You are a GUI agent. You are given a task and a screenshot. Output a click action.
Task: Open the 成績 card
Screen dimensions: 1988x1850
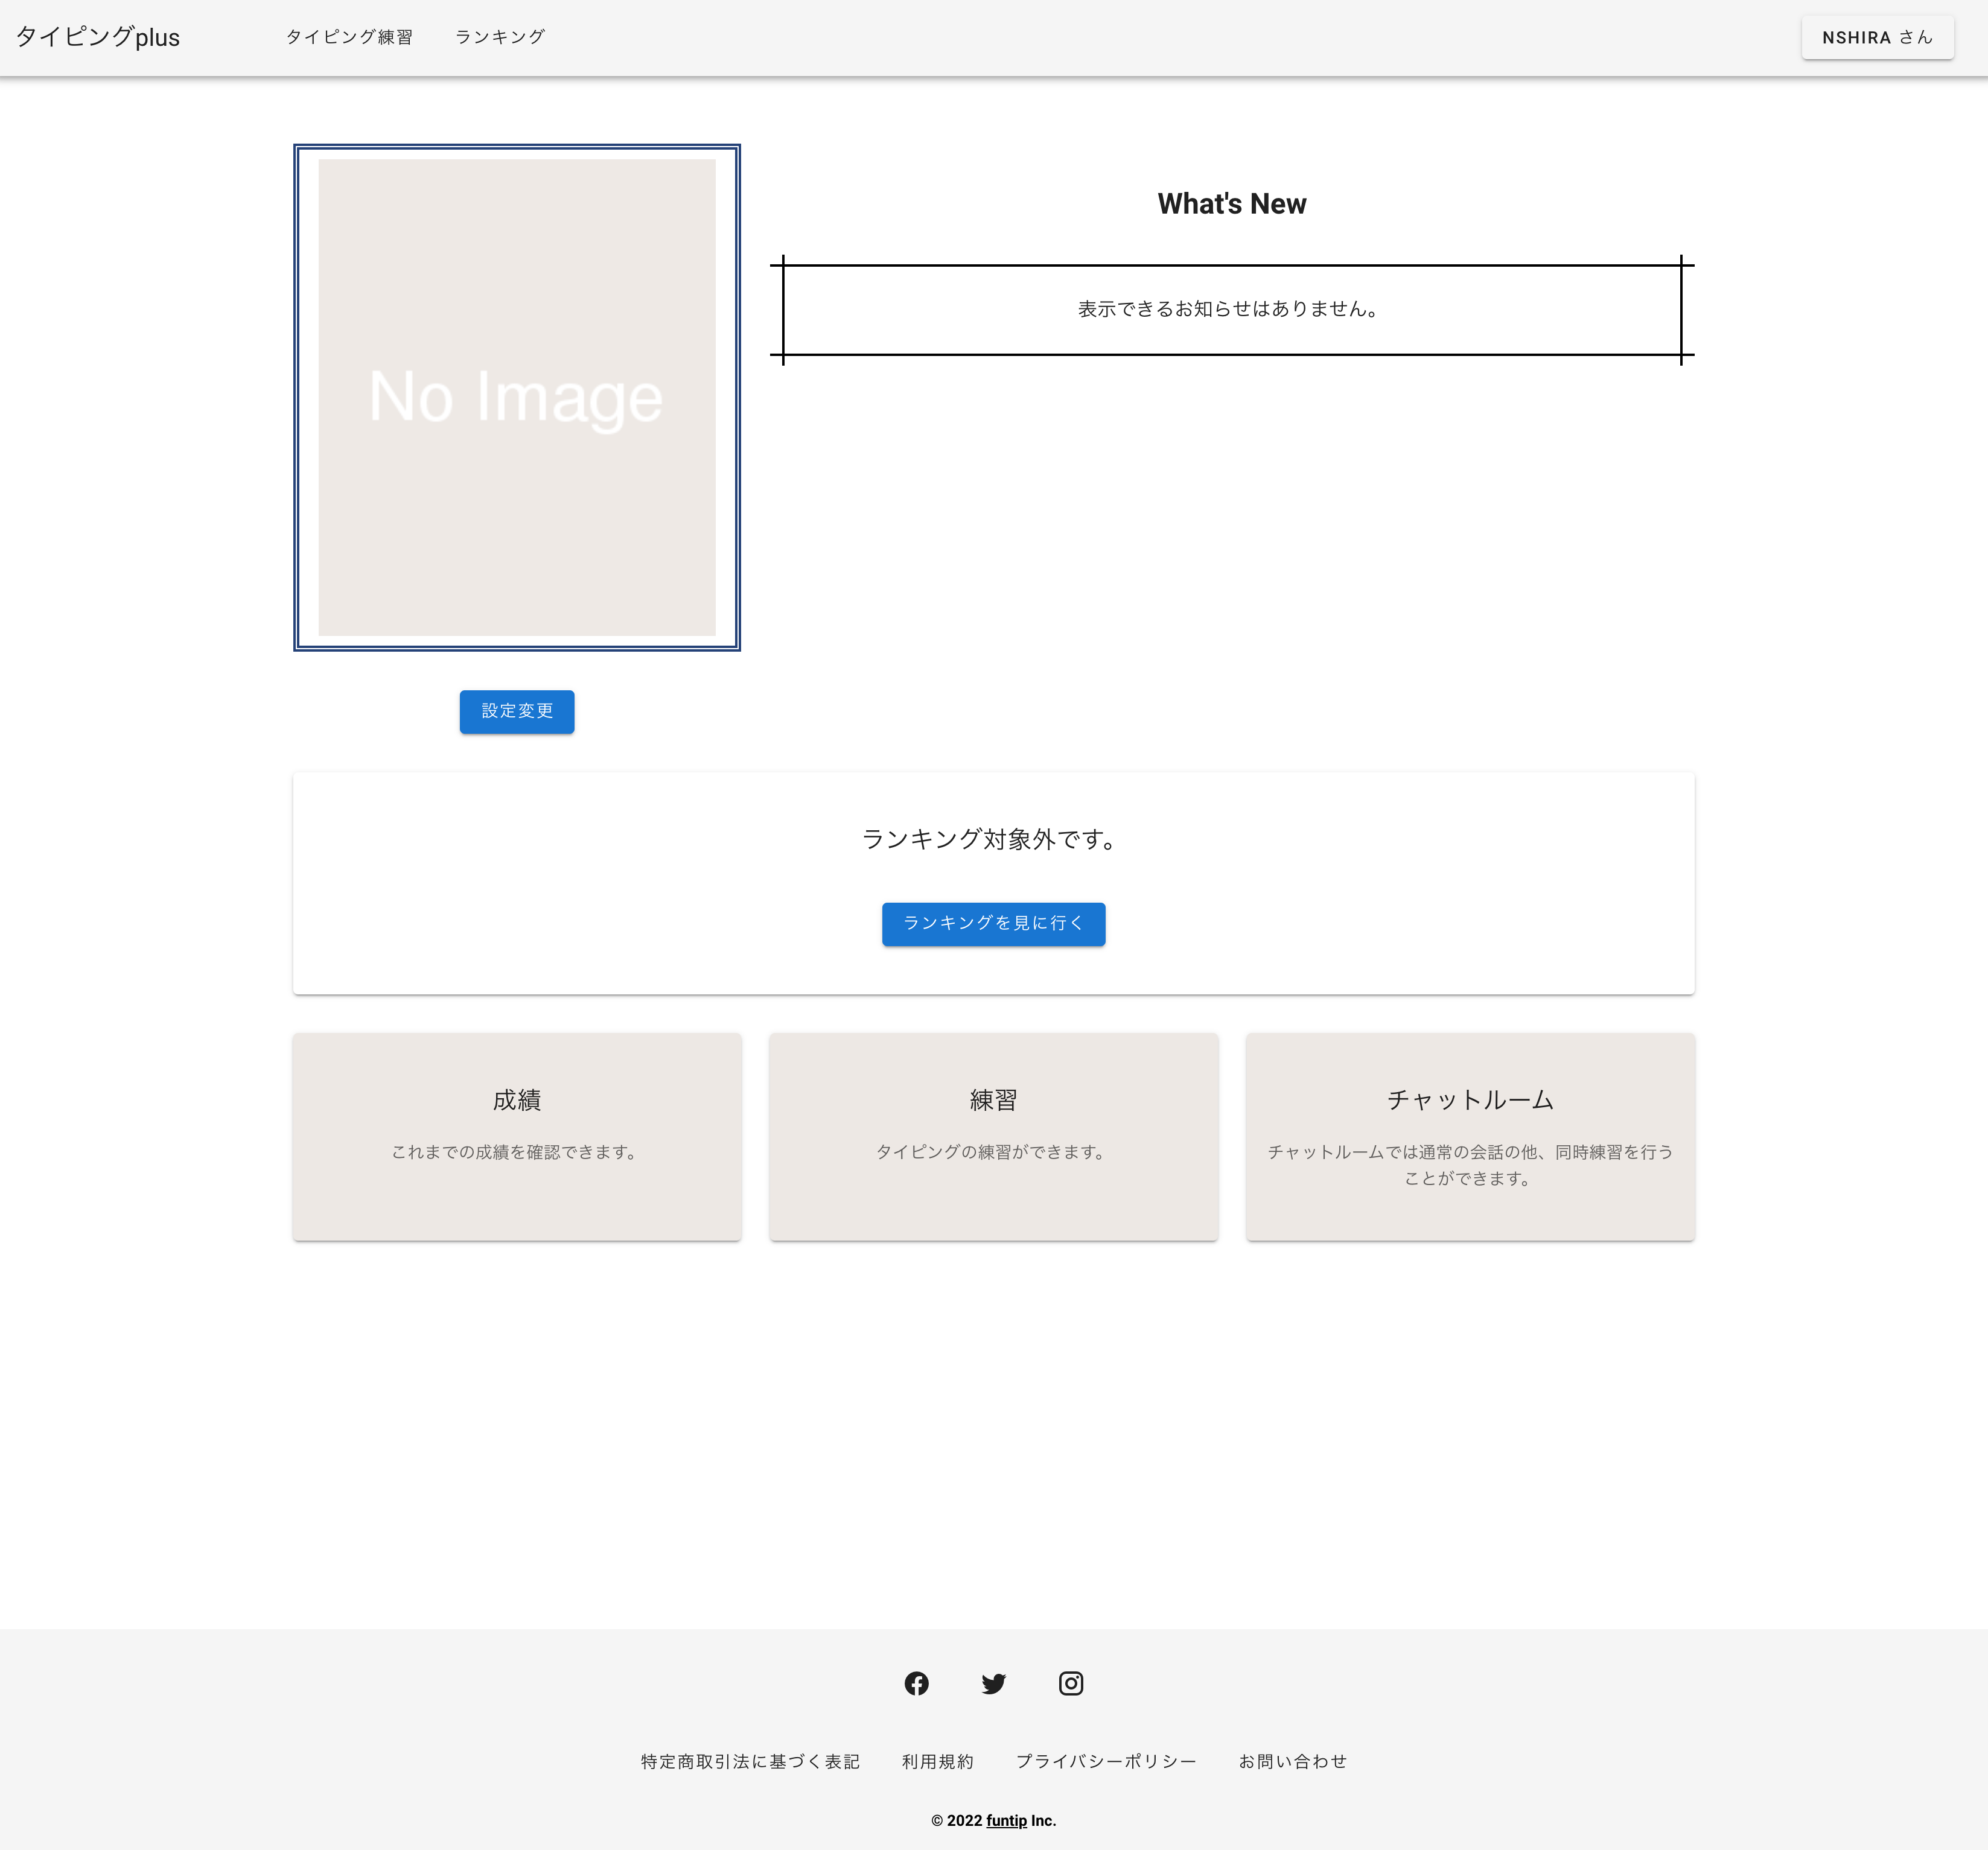pos(516,1136)
